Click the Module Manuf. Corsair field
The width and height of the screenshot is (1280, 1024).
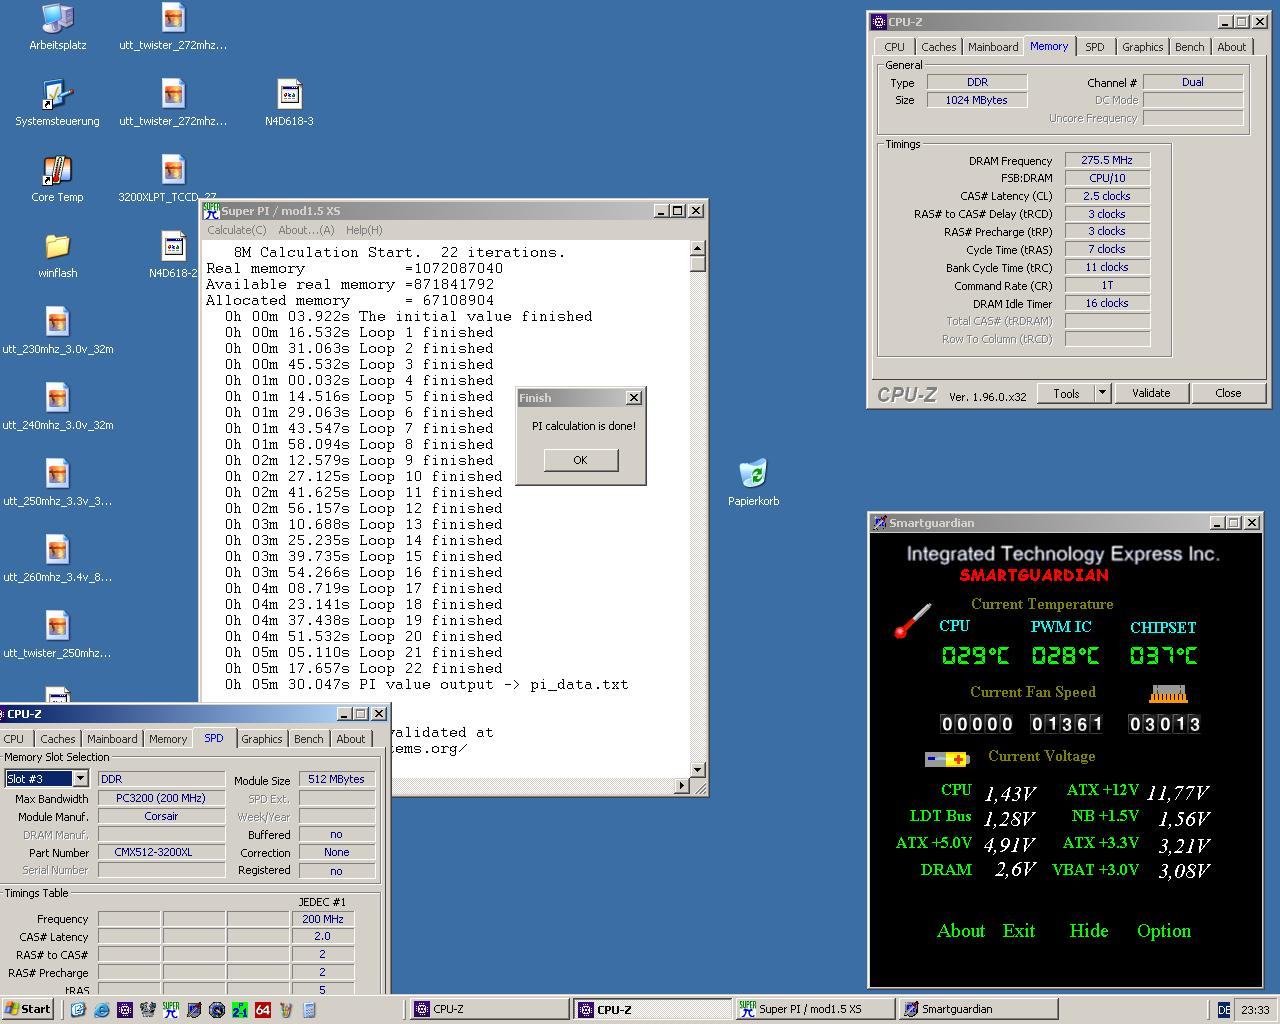(161, 816)
